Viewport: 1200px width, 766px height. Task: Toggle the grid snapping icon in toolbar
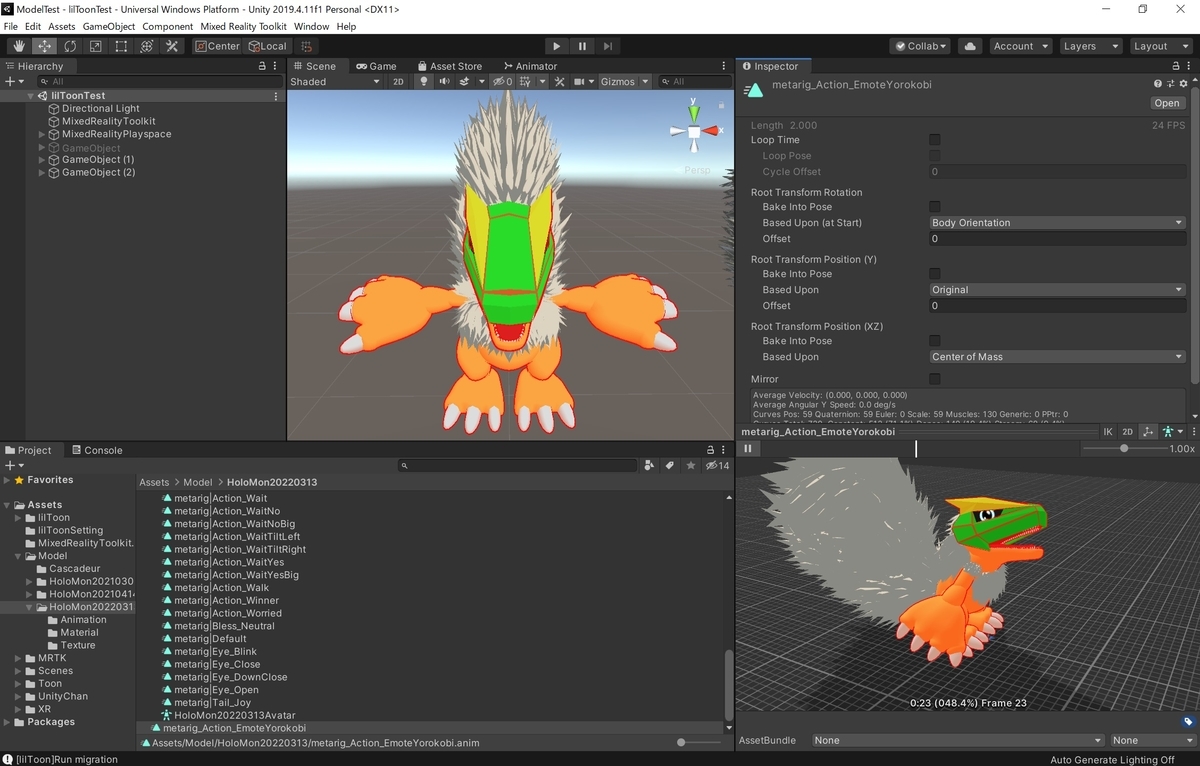(x=307, y=46)
